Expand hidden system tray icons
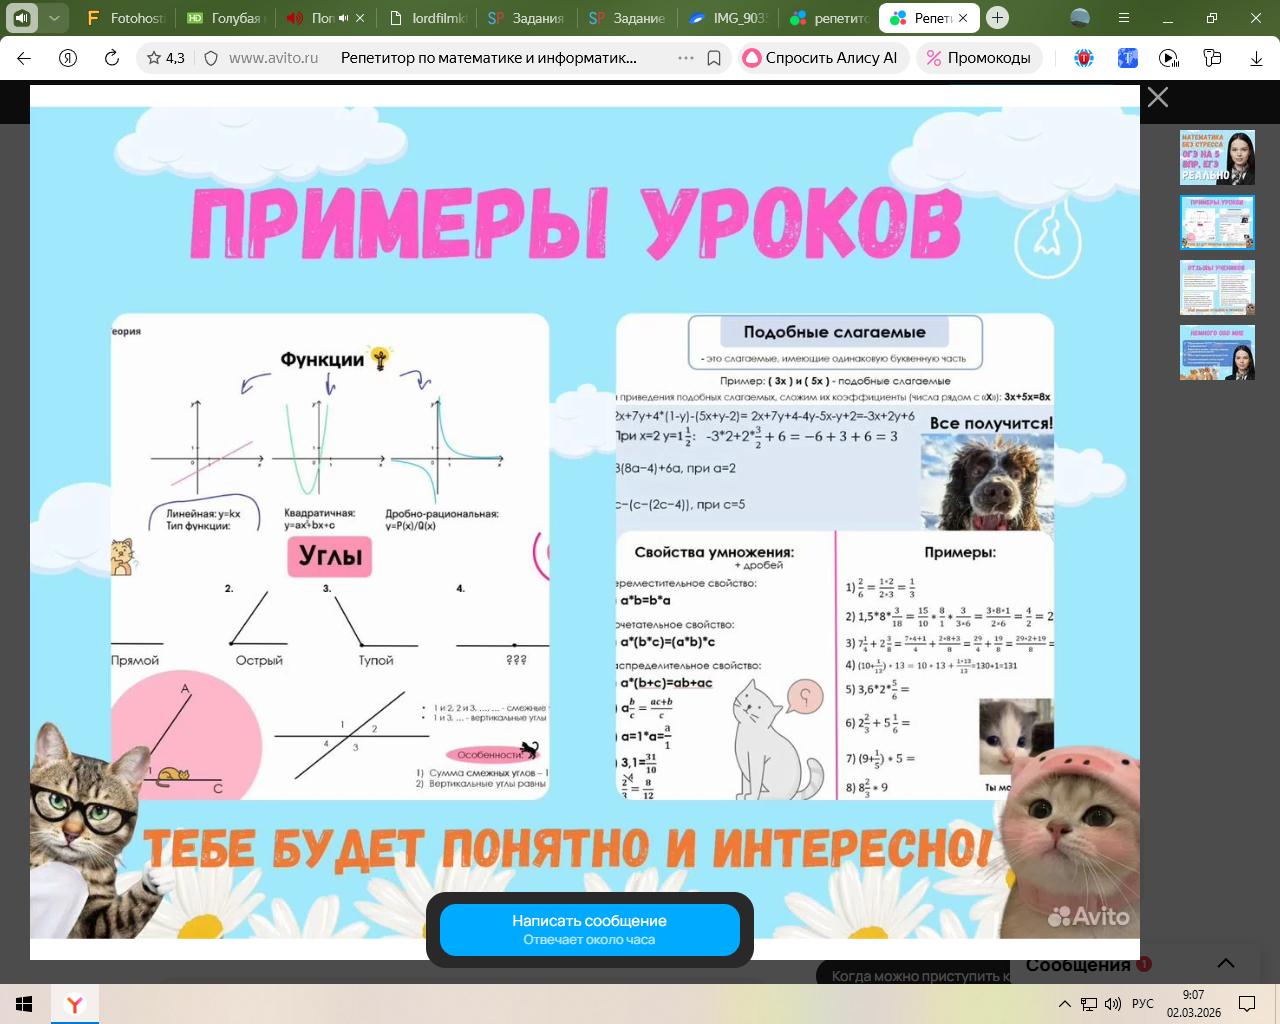1280x1024 pixels. tap(1064, 1004)
